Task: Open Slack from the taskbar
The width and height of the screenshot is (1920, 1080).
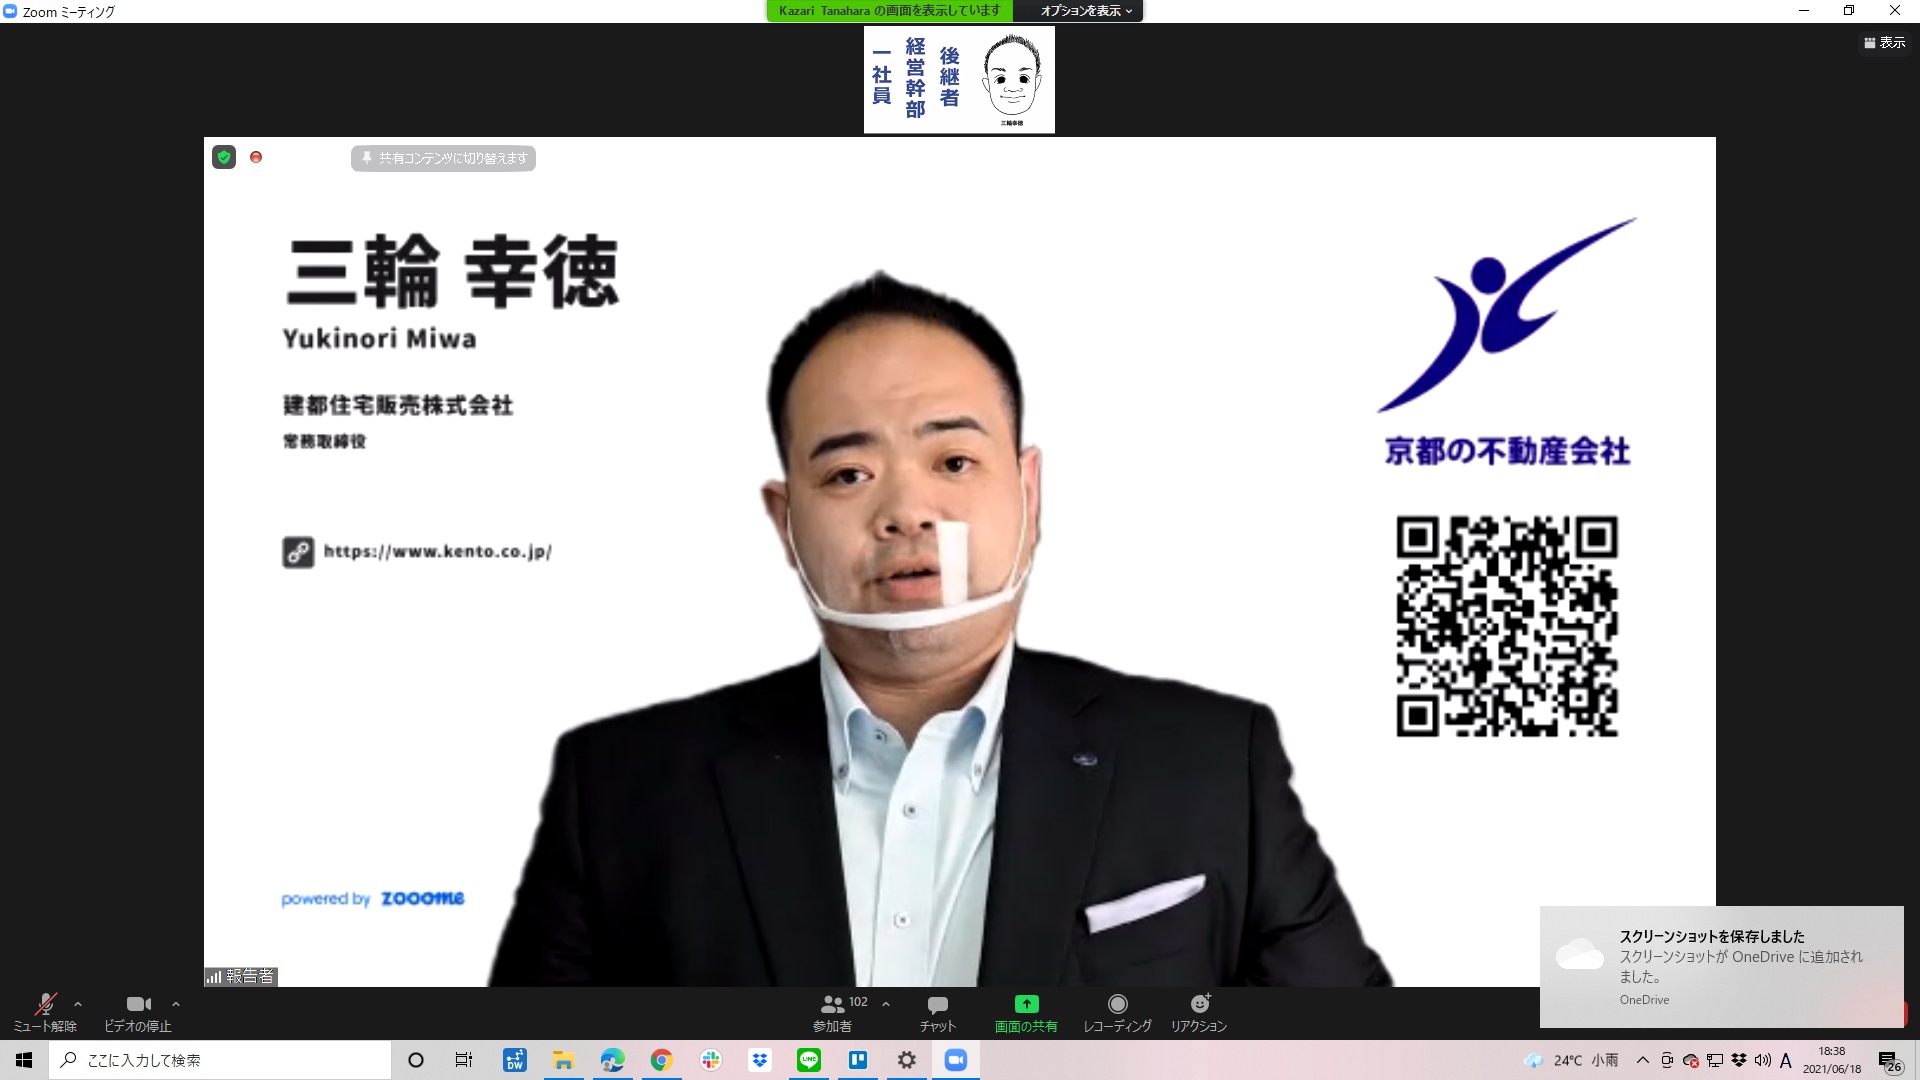Action: click(711, 1060)
